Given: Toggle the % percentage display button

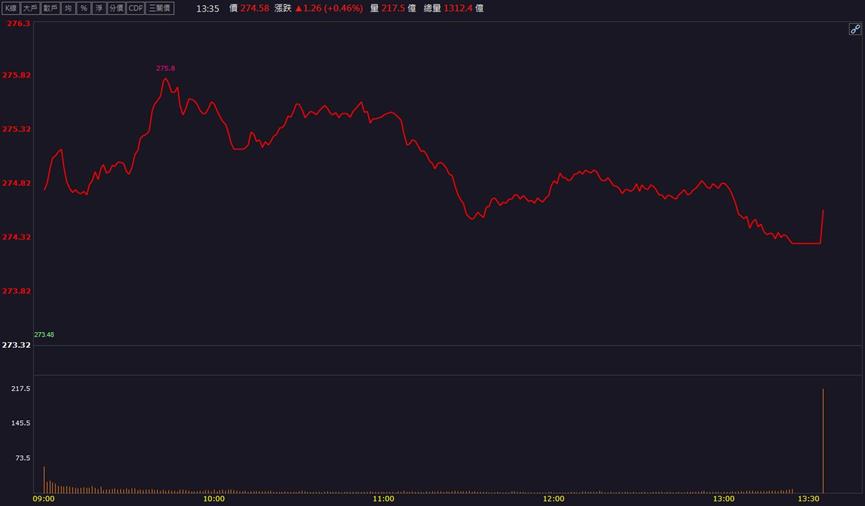Looking at the screenshot, I should tap(84, 8).
